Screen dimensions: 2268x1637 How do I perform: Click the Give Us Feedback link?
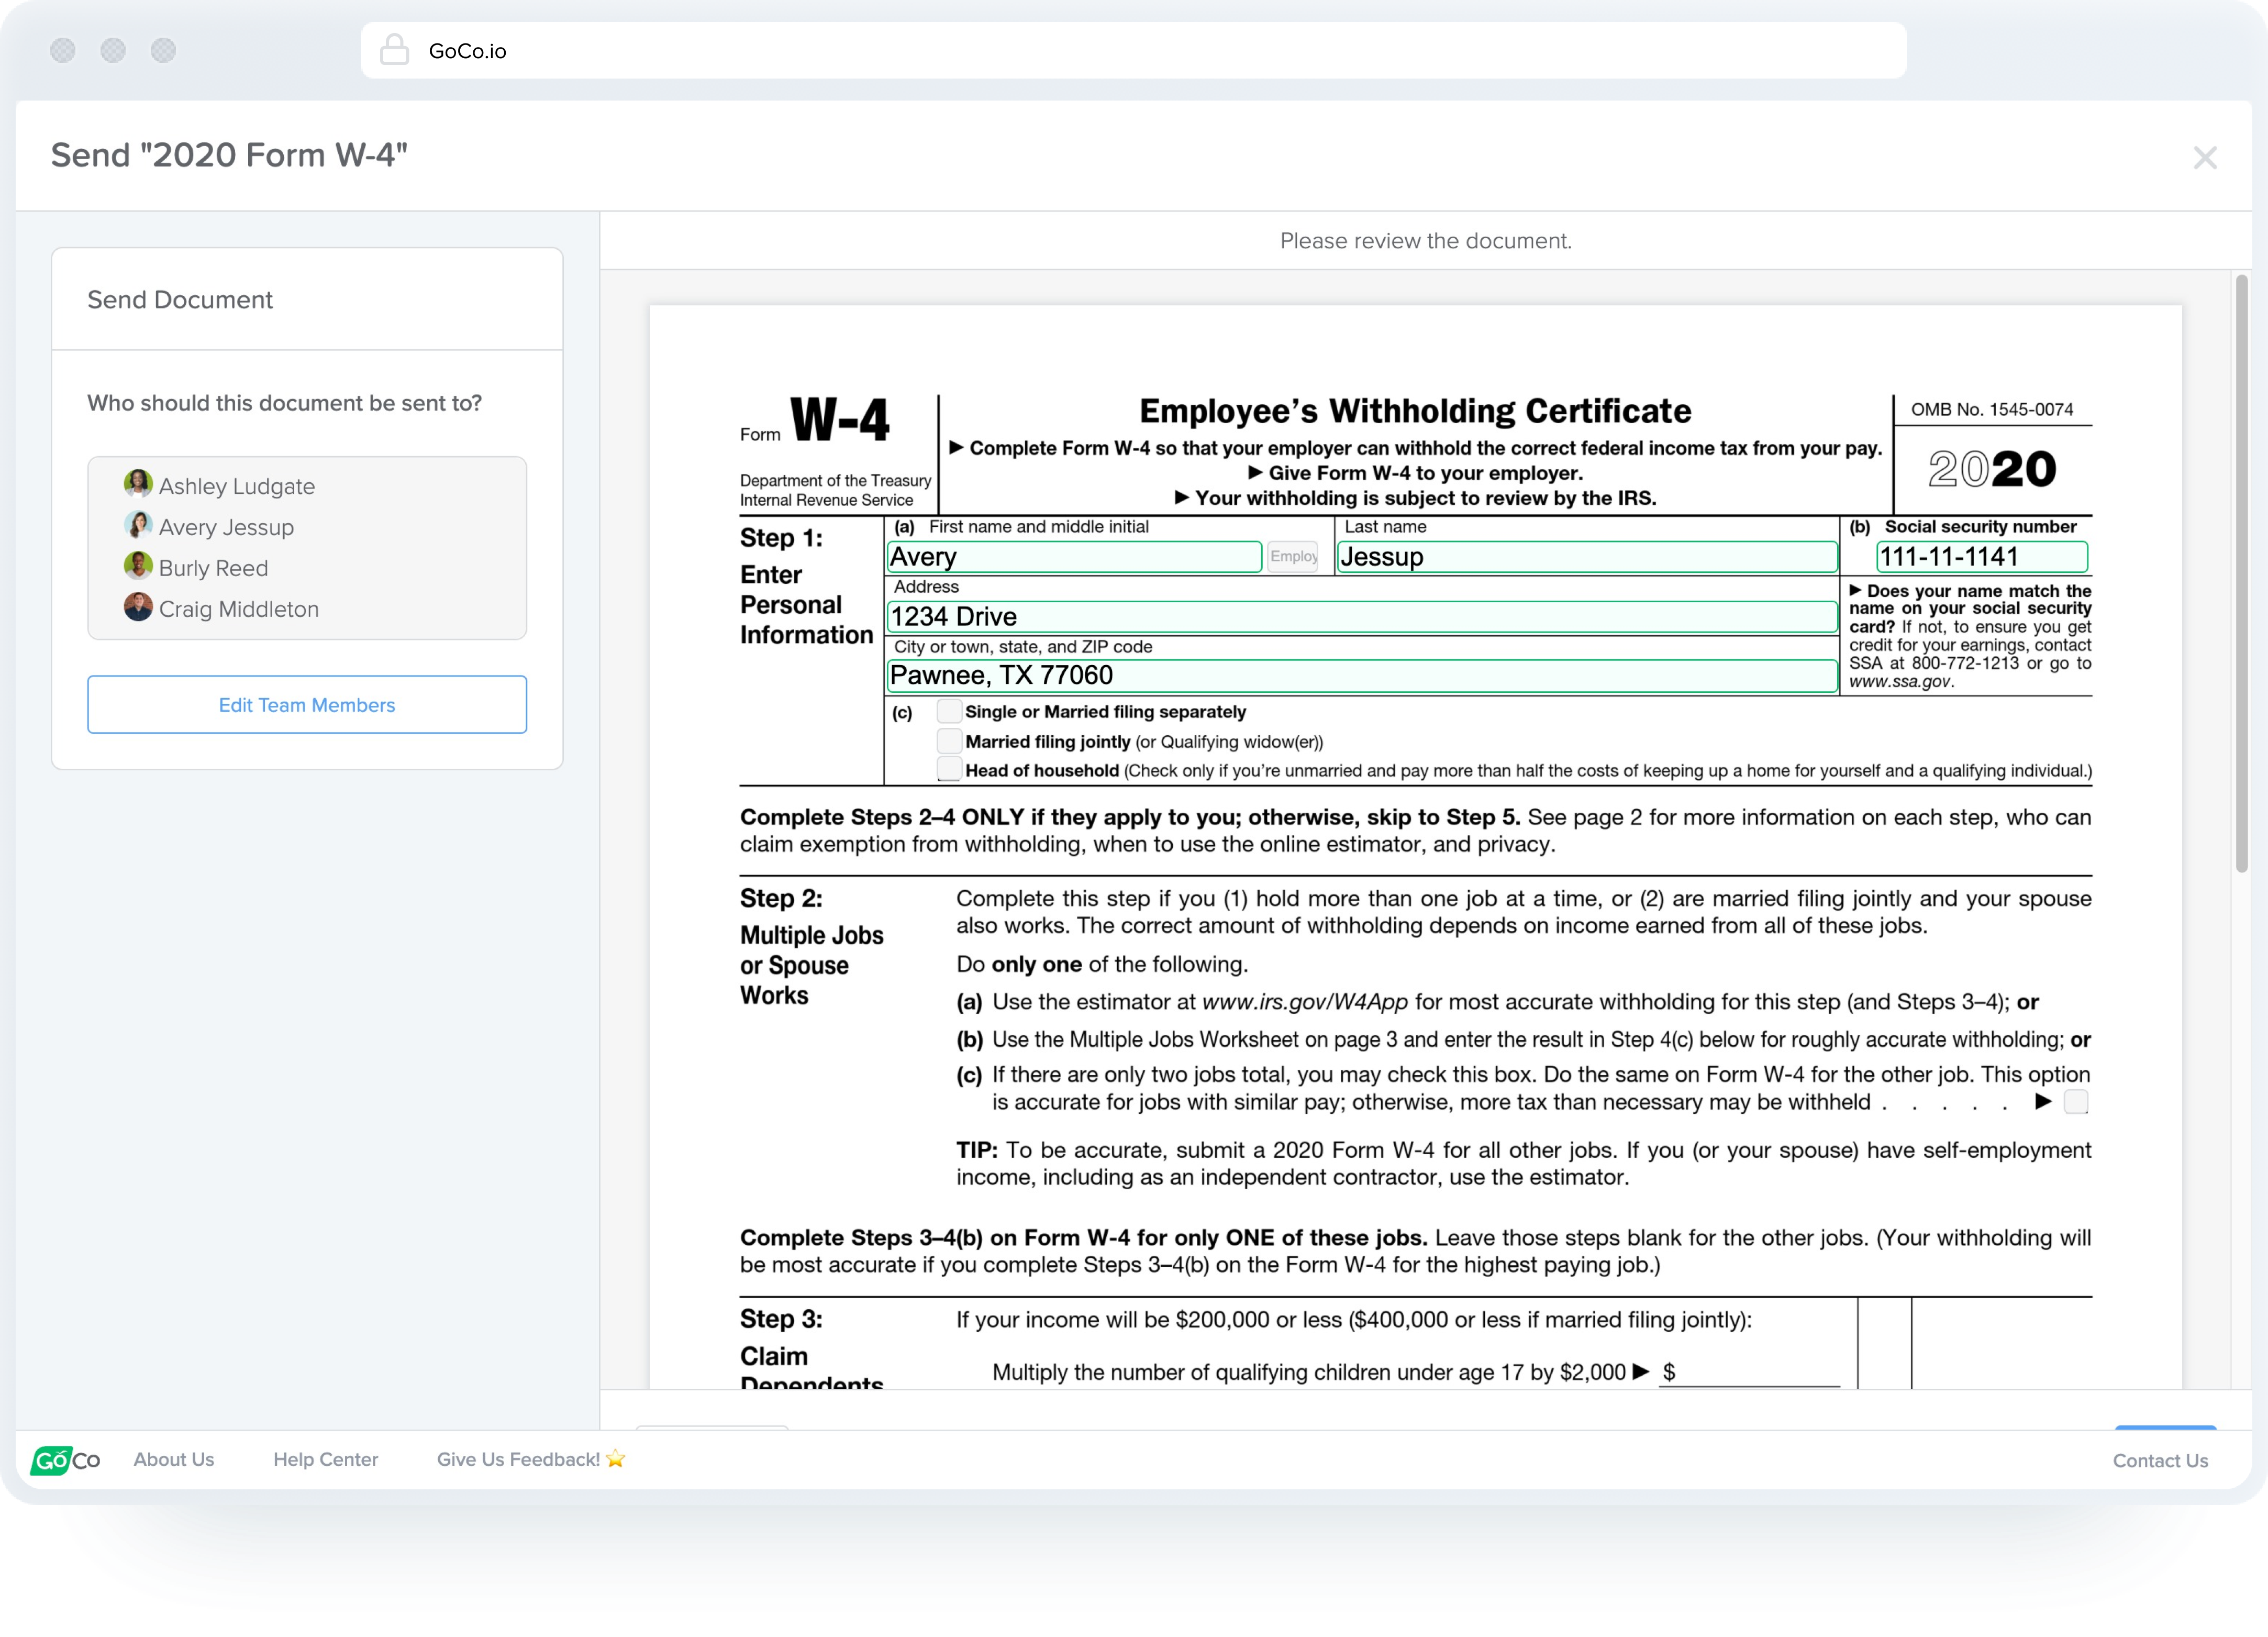click(x=530, y=1460)
